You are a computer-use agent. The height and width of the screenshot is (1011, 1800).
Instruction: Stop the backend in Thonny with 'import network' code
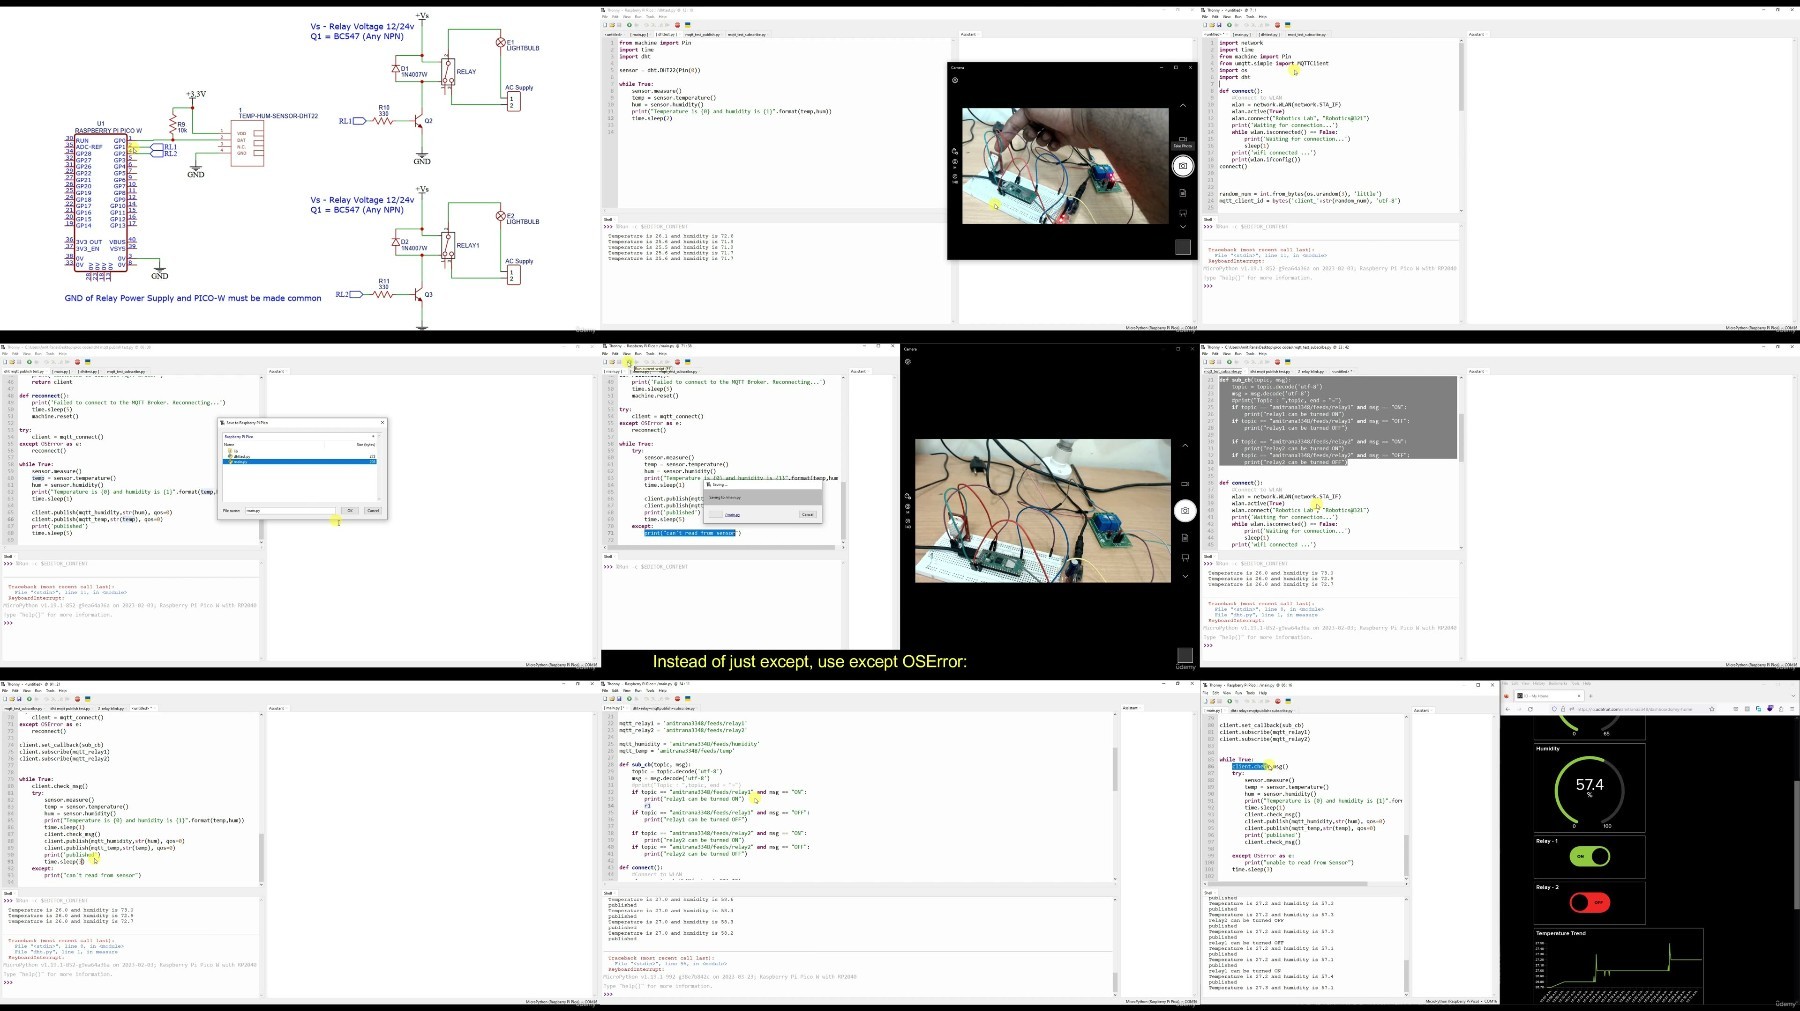click(x=1278, y=25)
